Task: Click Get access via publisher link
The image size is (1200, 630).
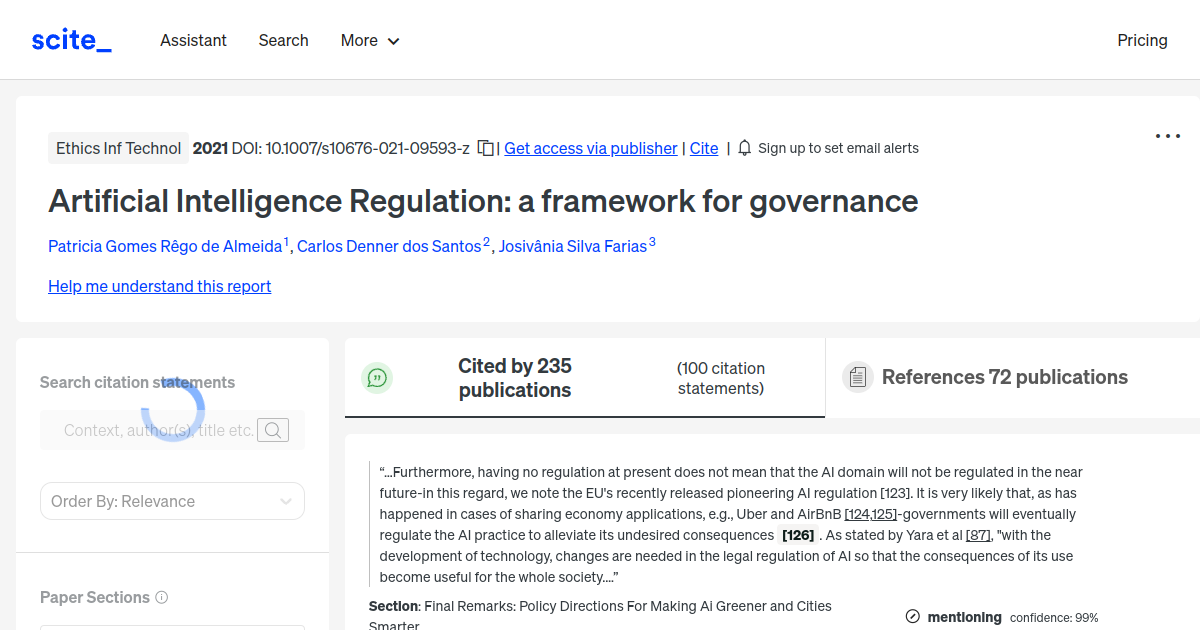Action: (590, 148)
